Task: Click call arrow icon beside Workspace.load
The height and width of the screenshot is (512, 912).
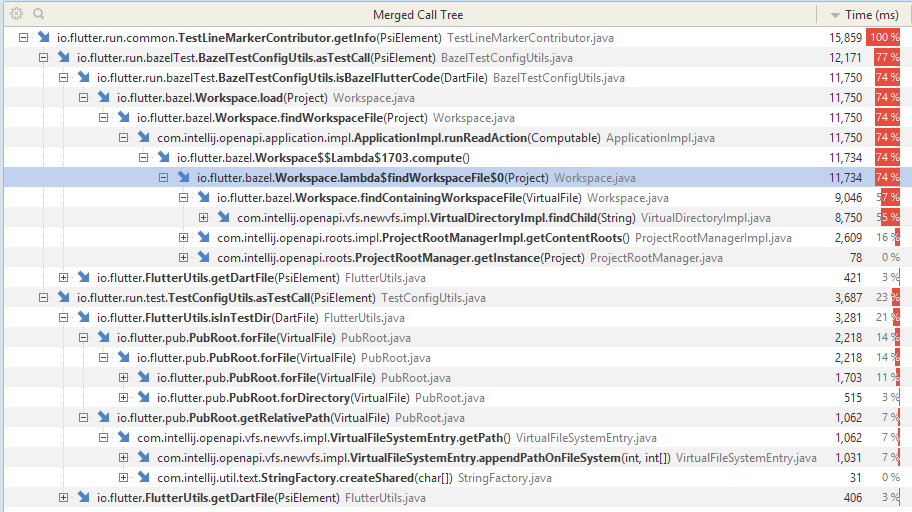Action: tap(104, 97)
